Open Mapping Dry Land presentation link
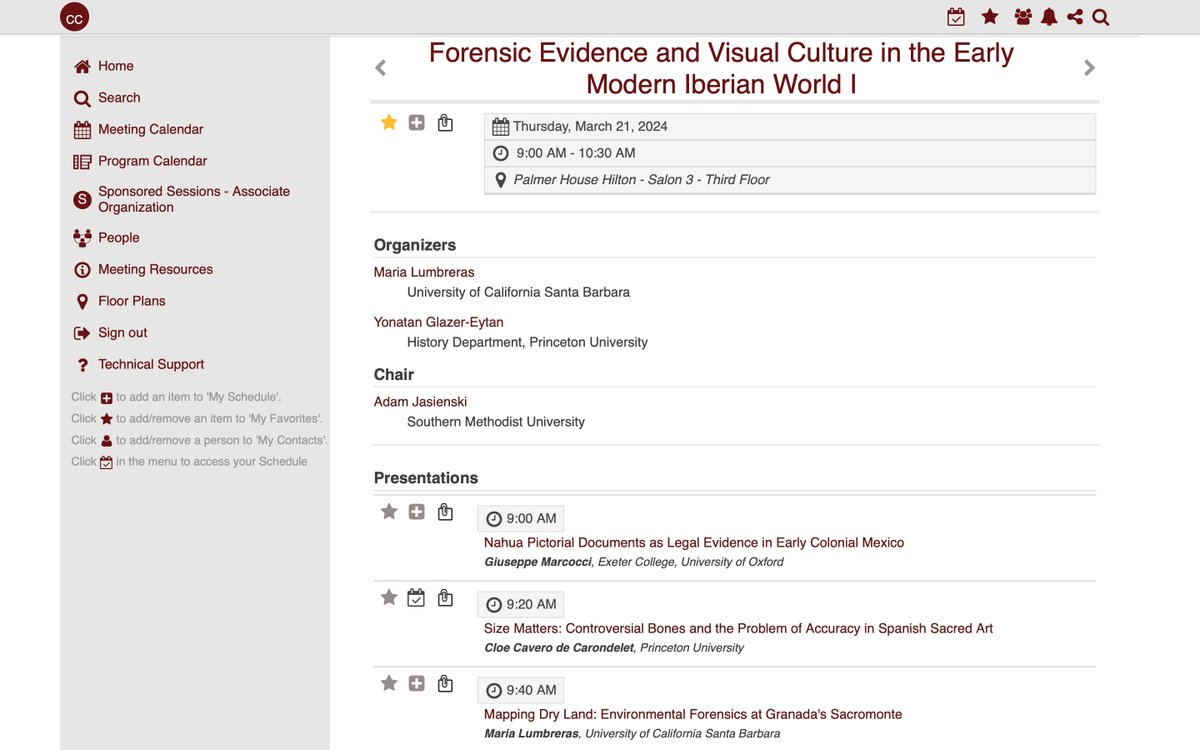Viewport: 1200px width, 750px height. 692,714
